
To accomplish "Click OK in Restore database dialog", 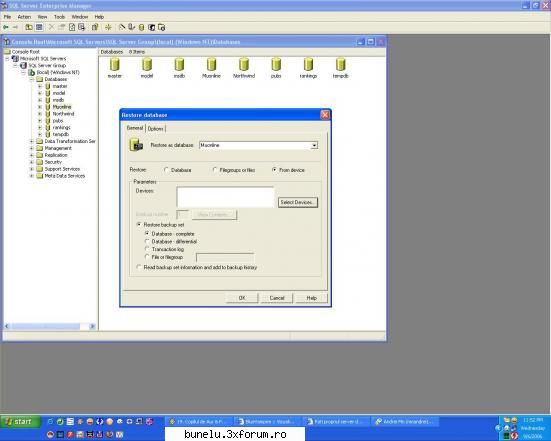I will (242, 298).
